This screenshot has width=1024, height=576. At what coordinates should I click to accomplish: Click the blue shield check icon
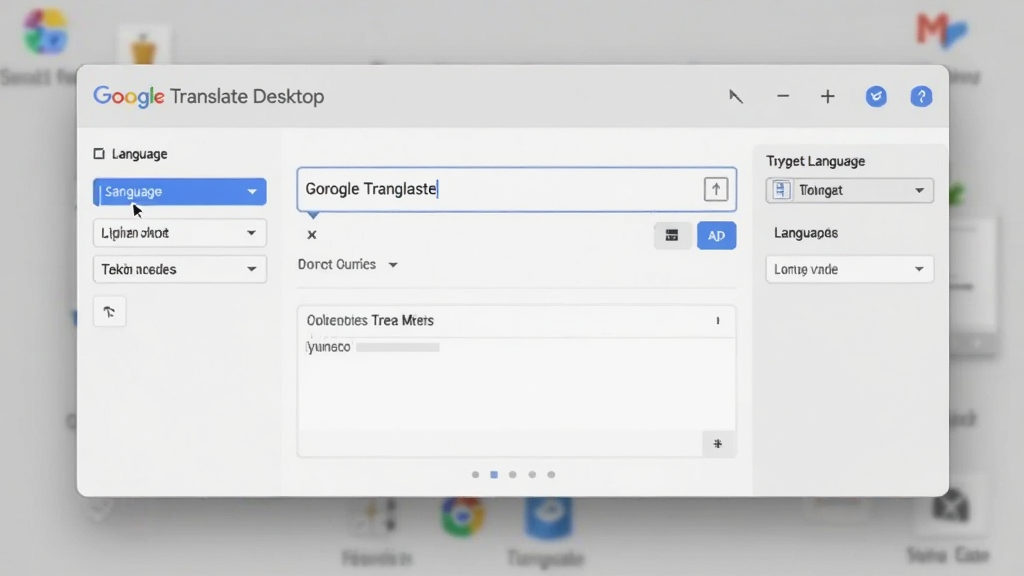click(x=876, y=97)
